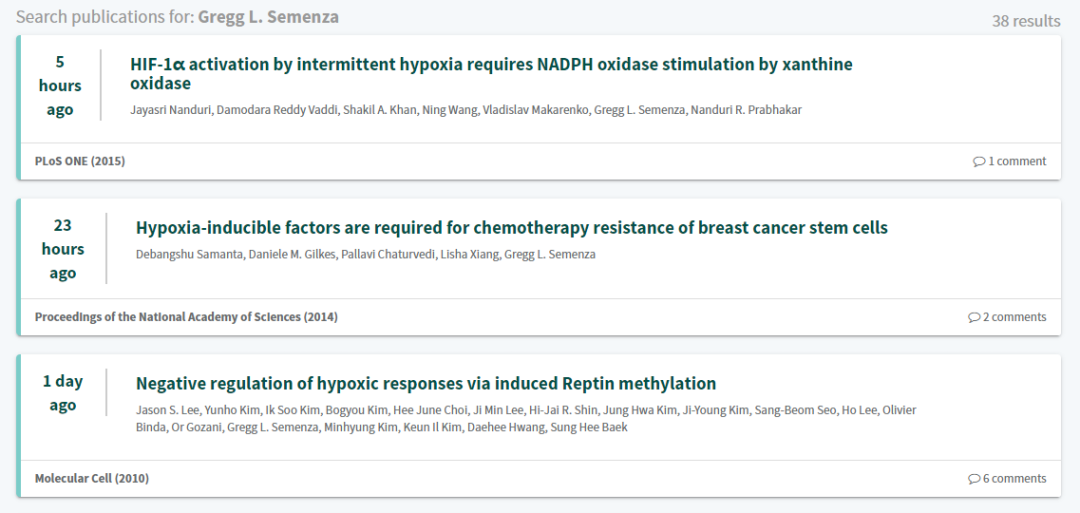The width and height of the screenshot is (1080, 513).
Task: Click the comment bubble icon beside 2 comments
Action: pyautogui.click(x=974, y=317)
